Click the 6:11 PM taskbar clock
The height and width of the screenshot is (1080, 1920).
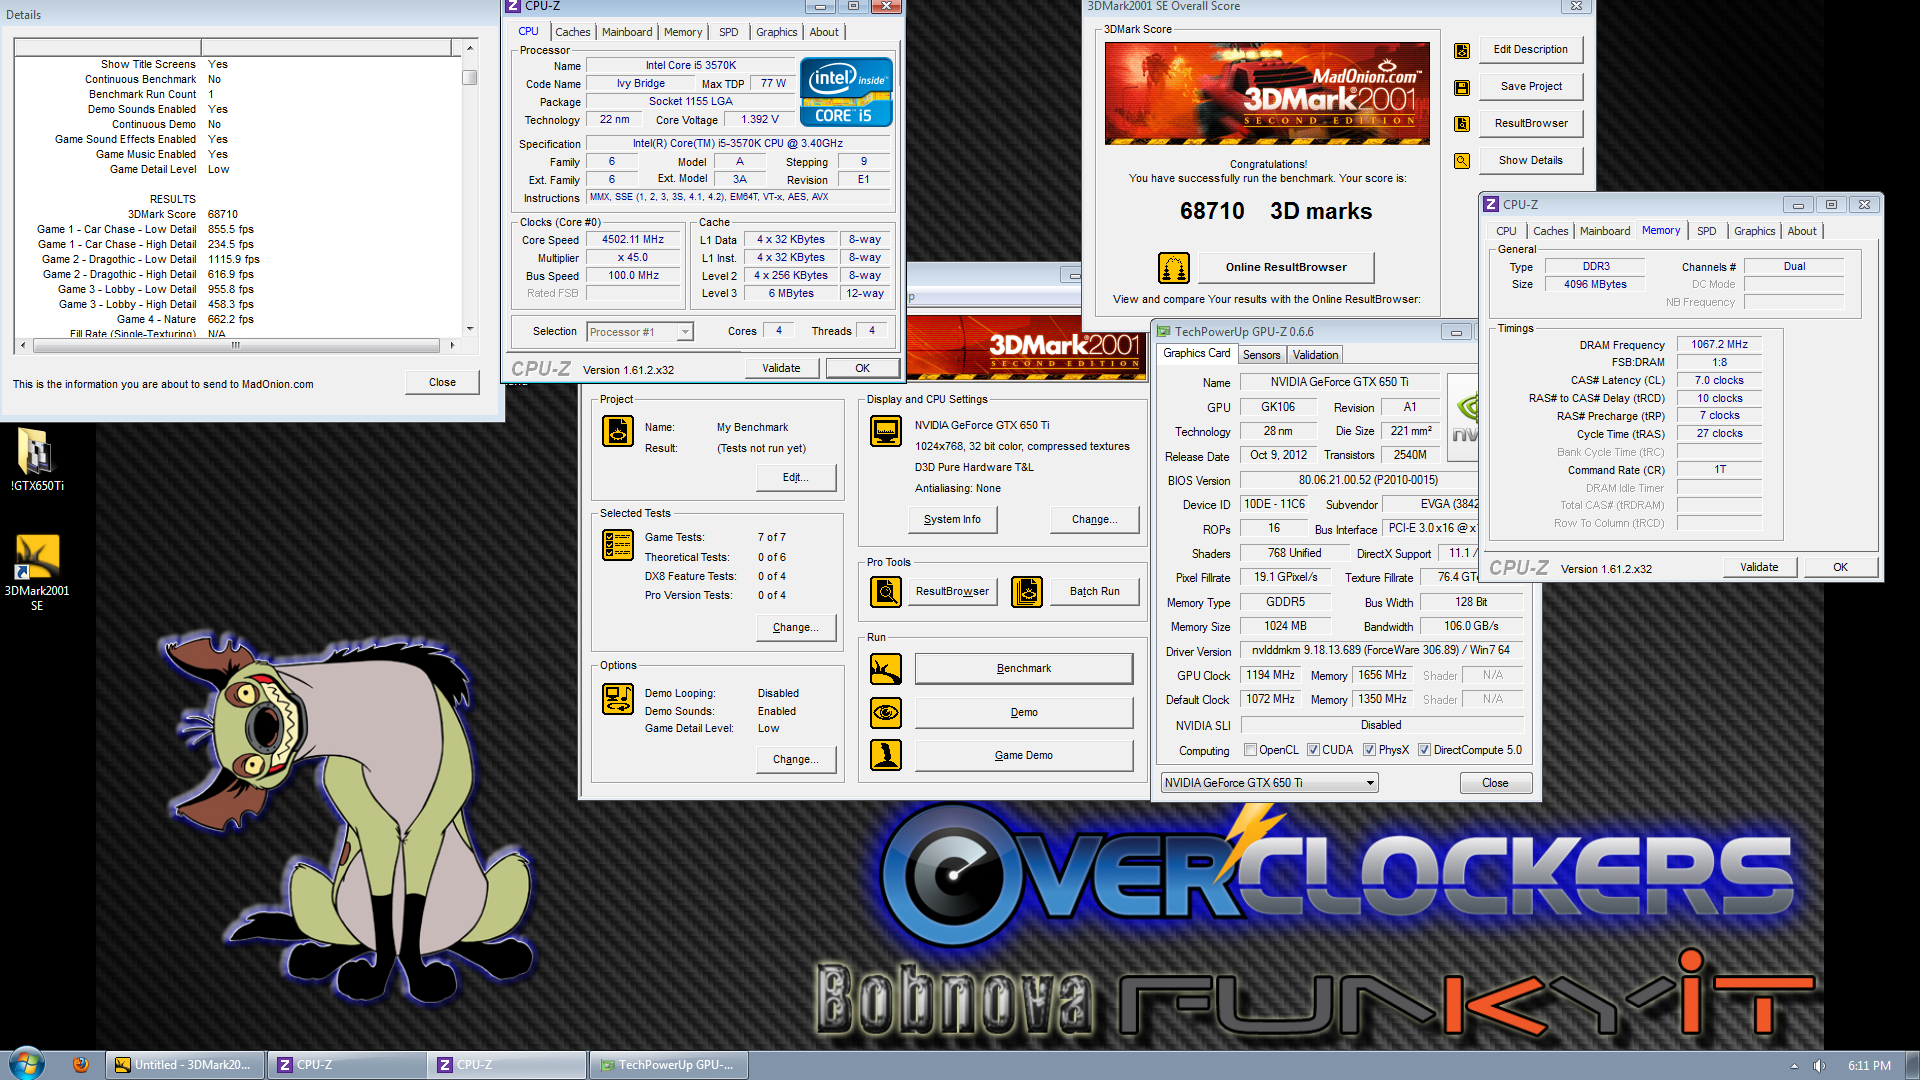[x=1869, y=1066]
